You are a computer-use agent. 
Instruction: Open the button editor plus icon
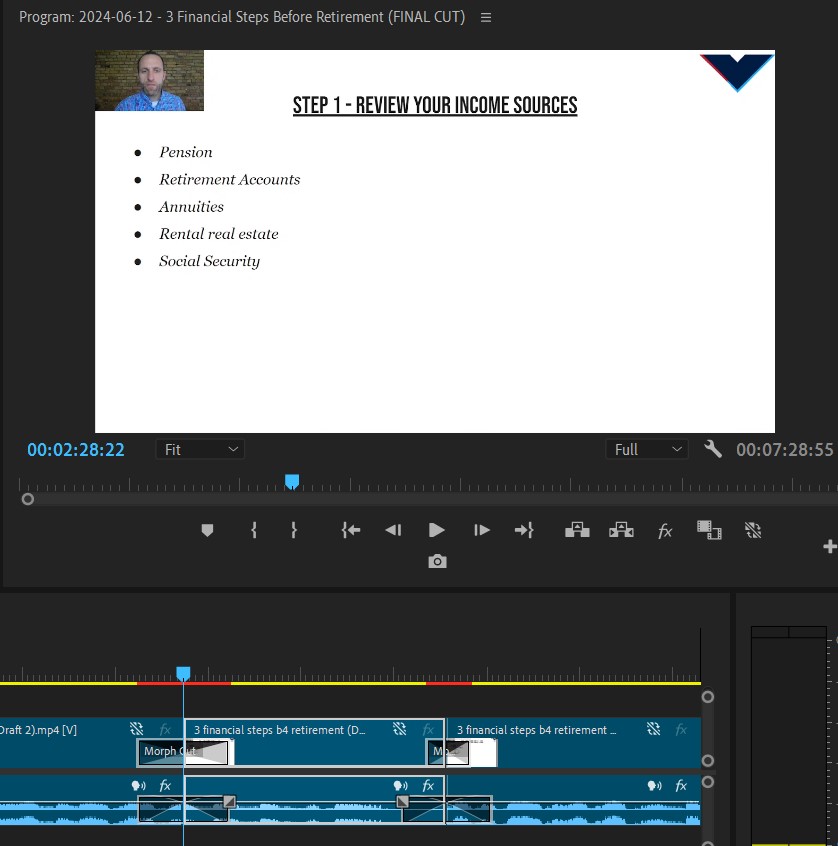[830, 547]
